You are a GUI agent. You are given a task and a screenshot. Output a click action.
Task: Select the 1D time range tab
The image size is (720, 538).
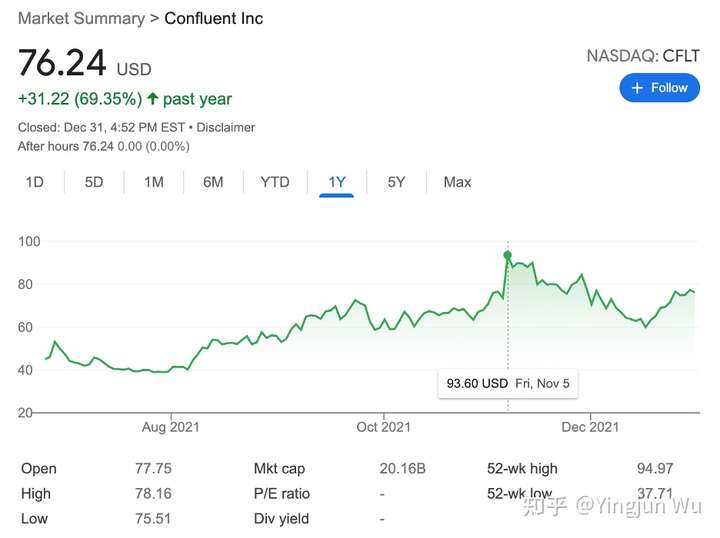[x=34, y=182]
